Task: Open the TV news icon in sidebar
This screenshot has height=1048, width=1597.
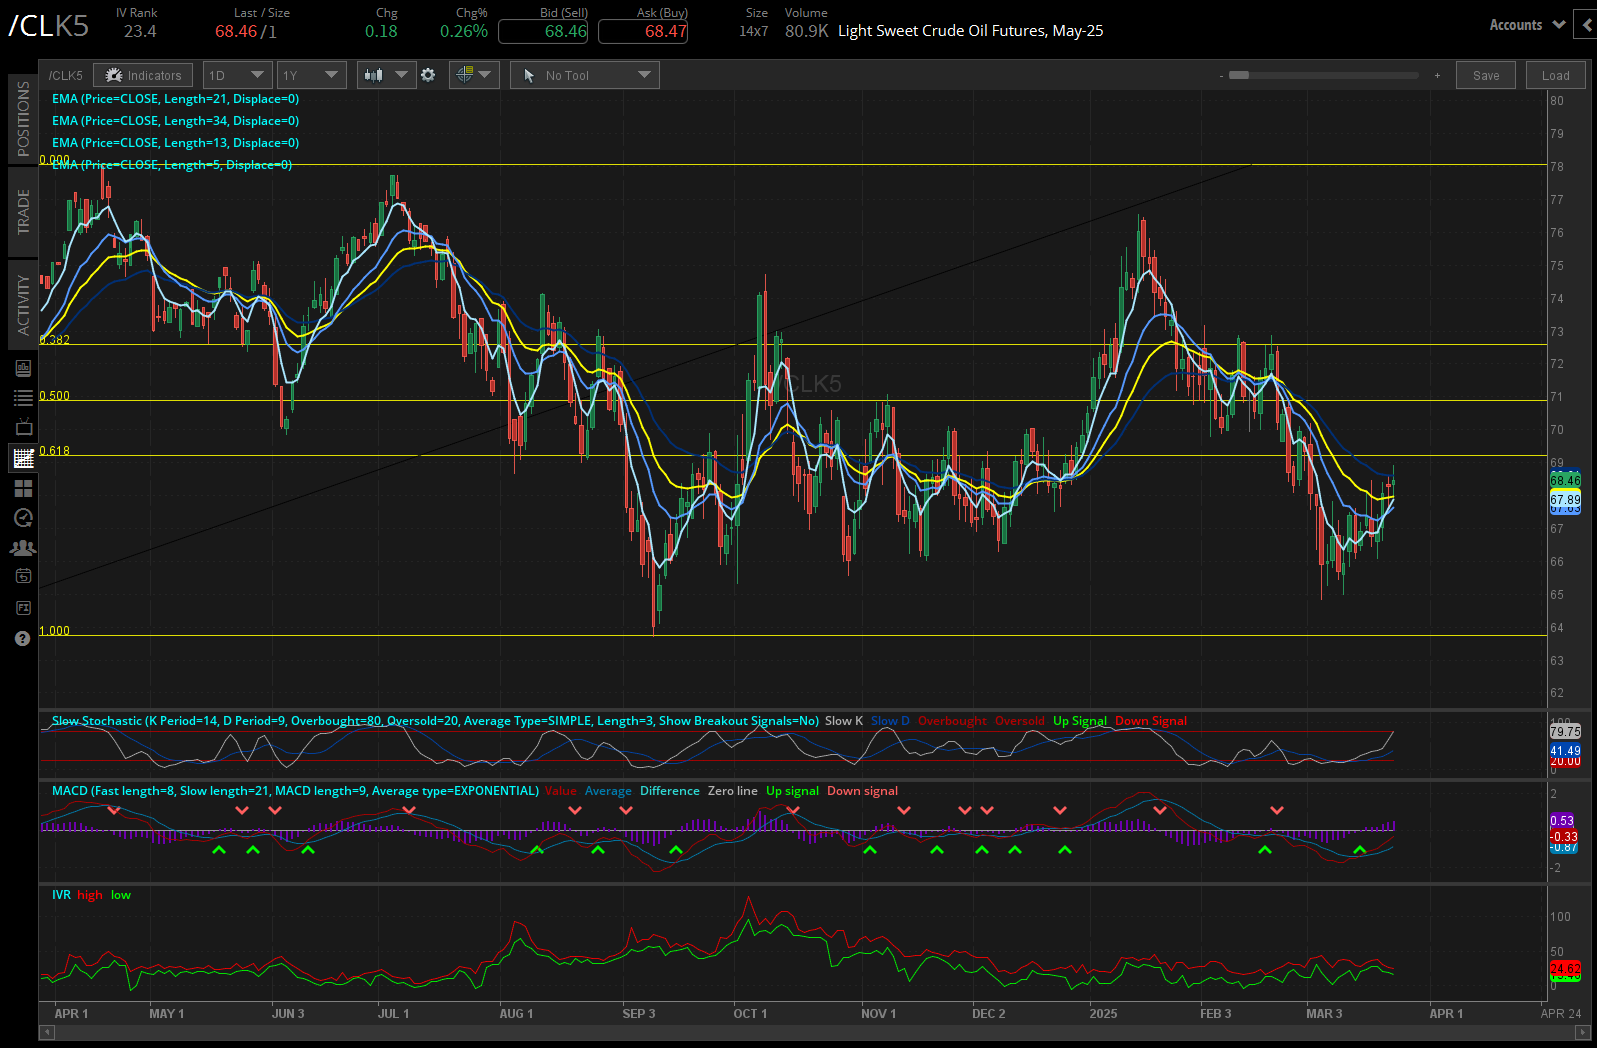Action: click(23, 428)
